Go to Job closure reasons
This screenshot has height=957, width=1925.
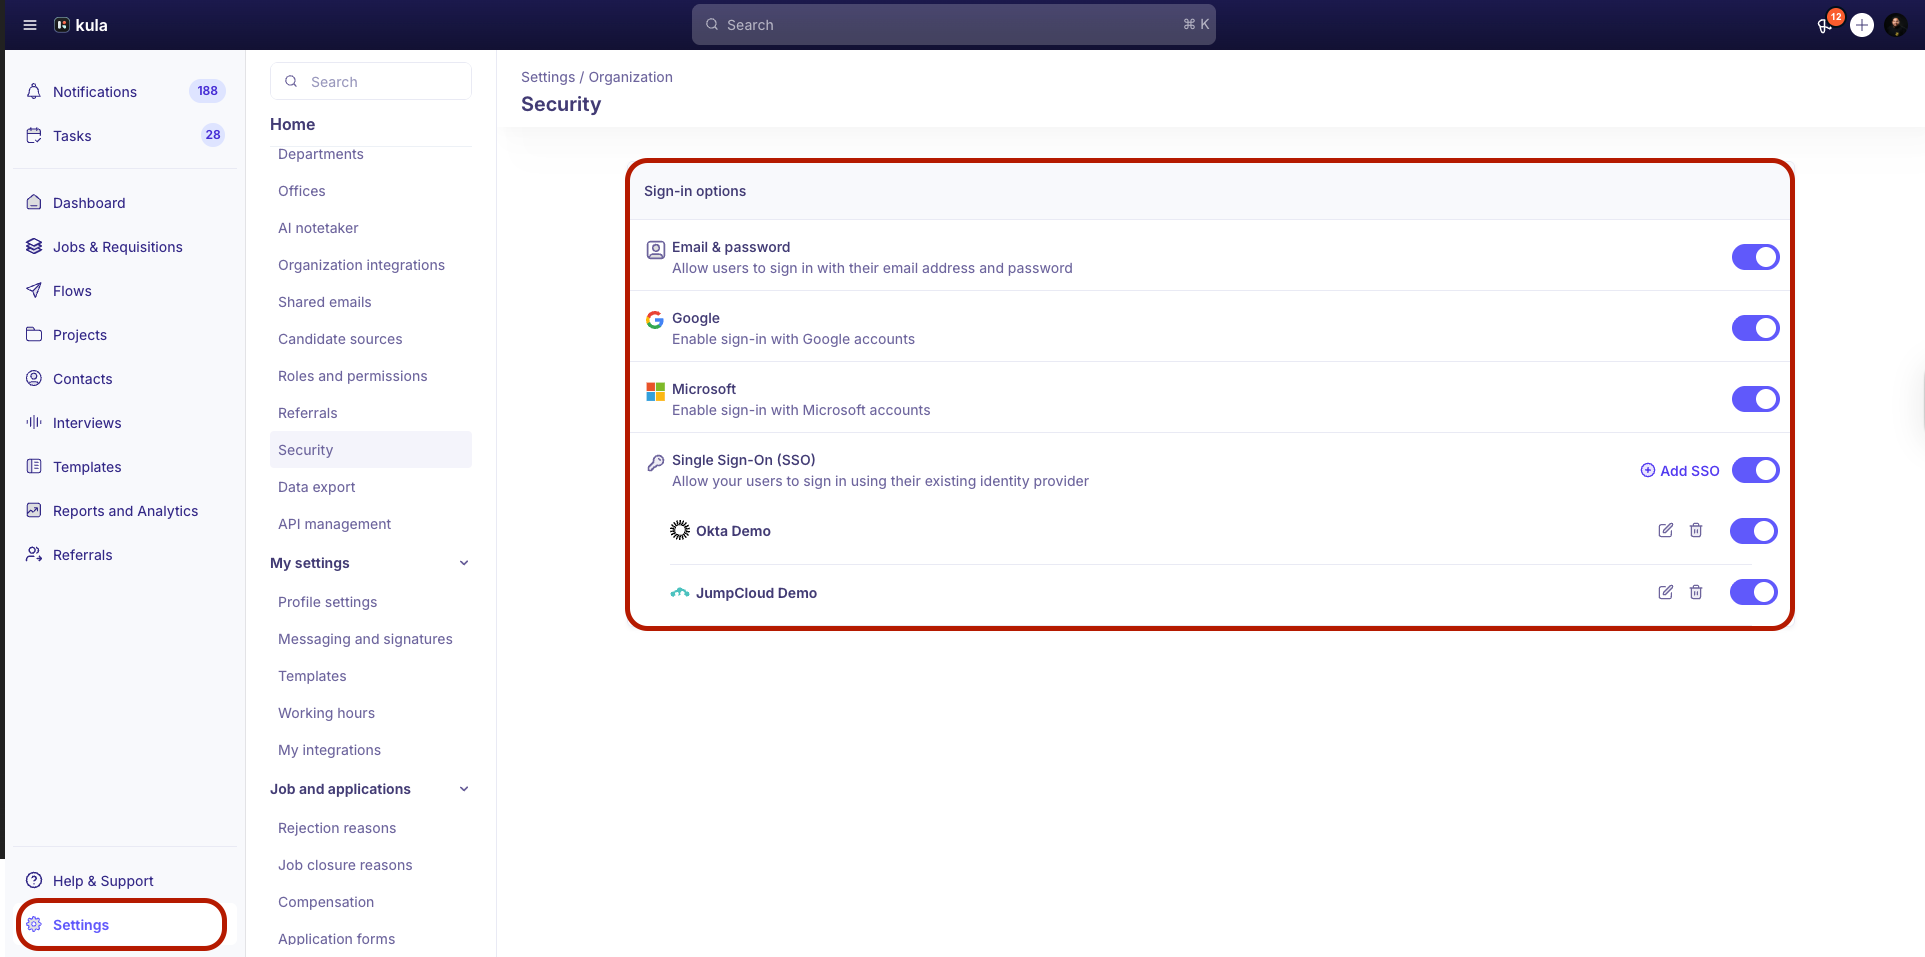(x=345, y=865)
